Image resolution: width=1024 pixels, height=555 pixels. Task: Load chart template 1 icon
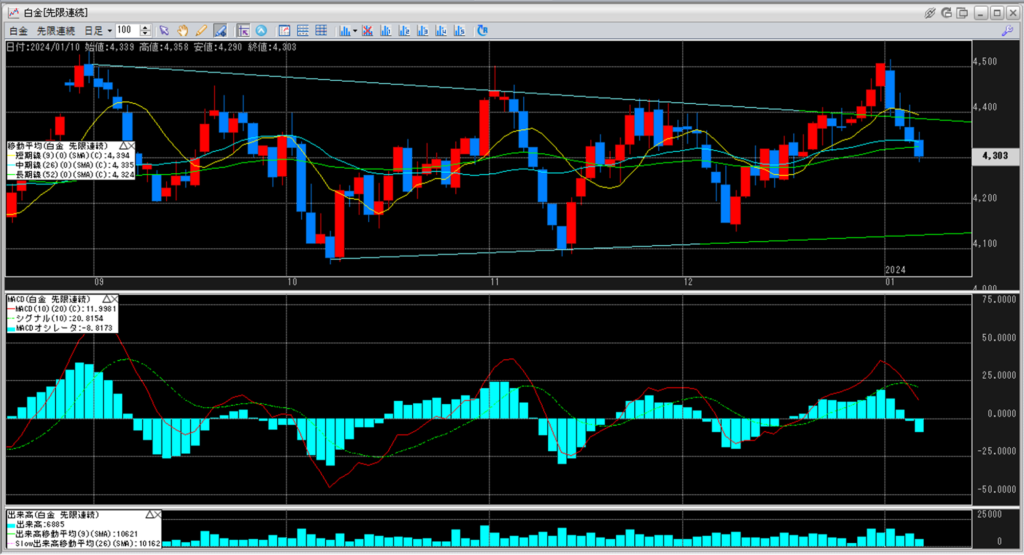point(386,31)
